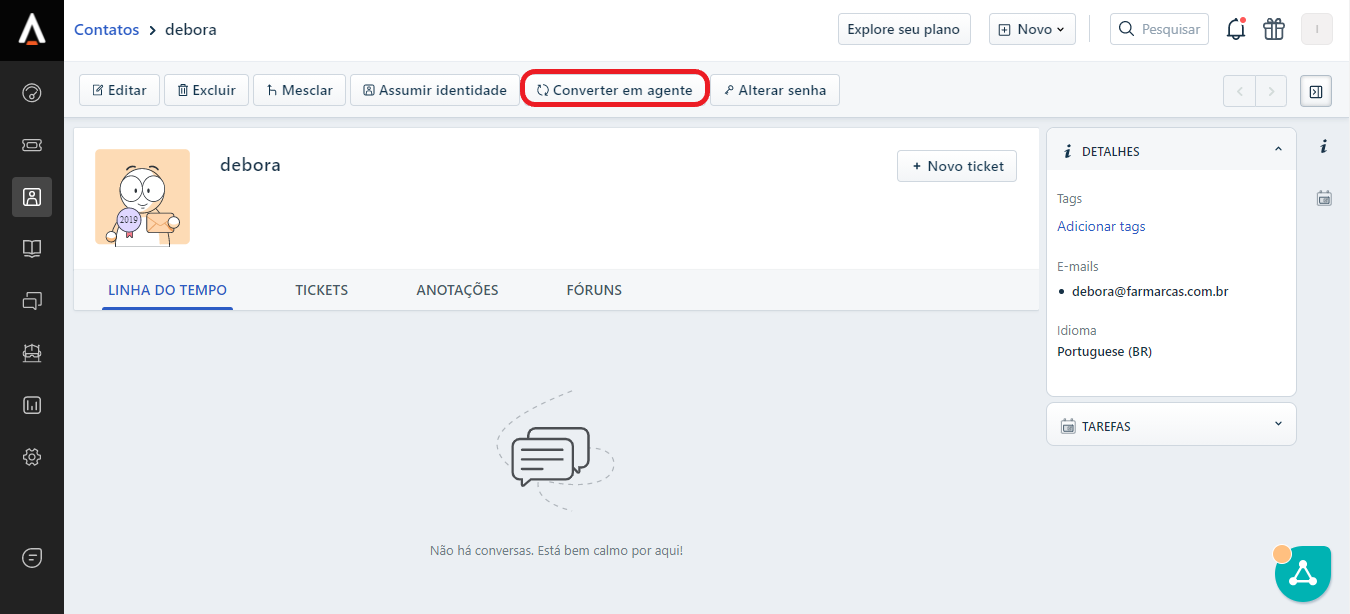This screenshot has height=614, width=1350.
Task: Expand the Tarefas section
Action: point(1278,425)
